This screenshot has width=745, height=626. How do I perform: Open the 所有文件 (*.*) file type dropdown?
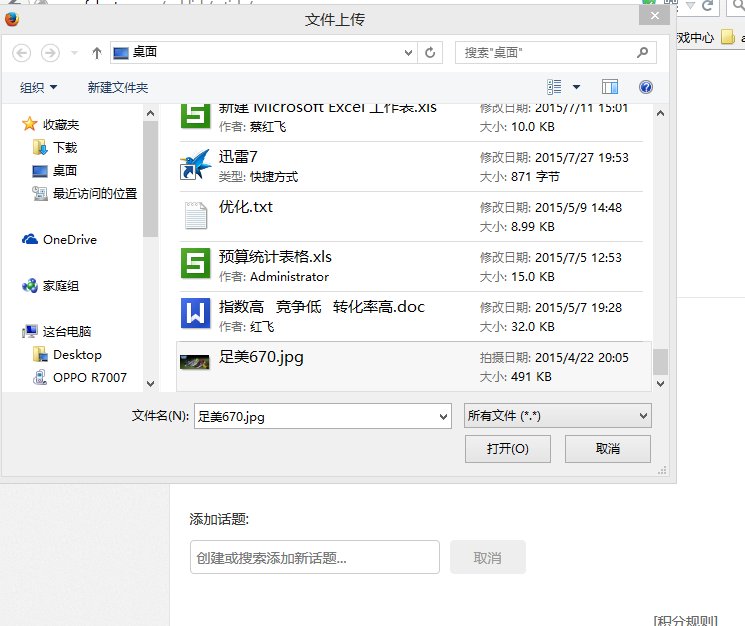(x=558, y=416)
